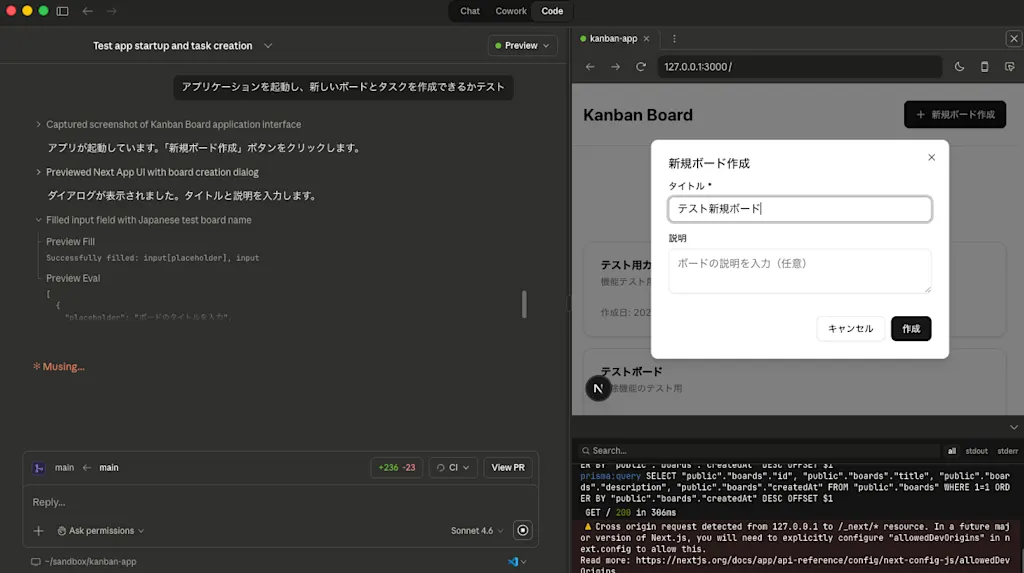The image size is (1024, 573).
Task: Click the git branch icon
Action: 39,468
